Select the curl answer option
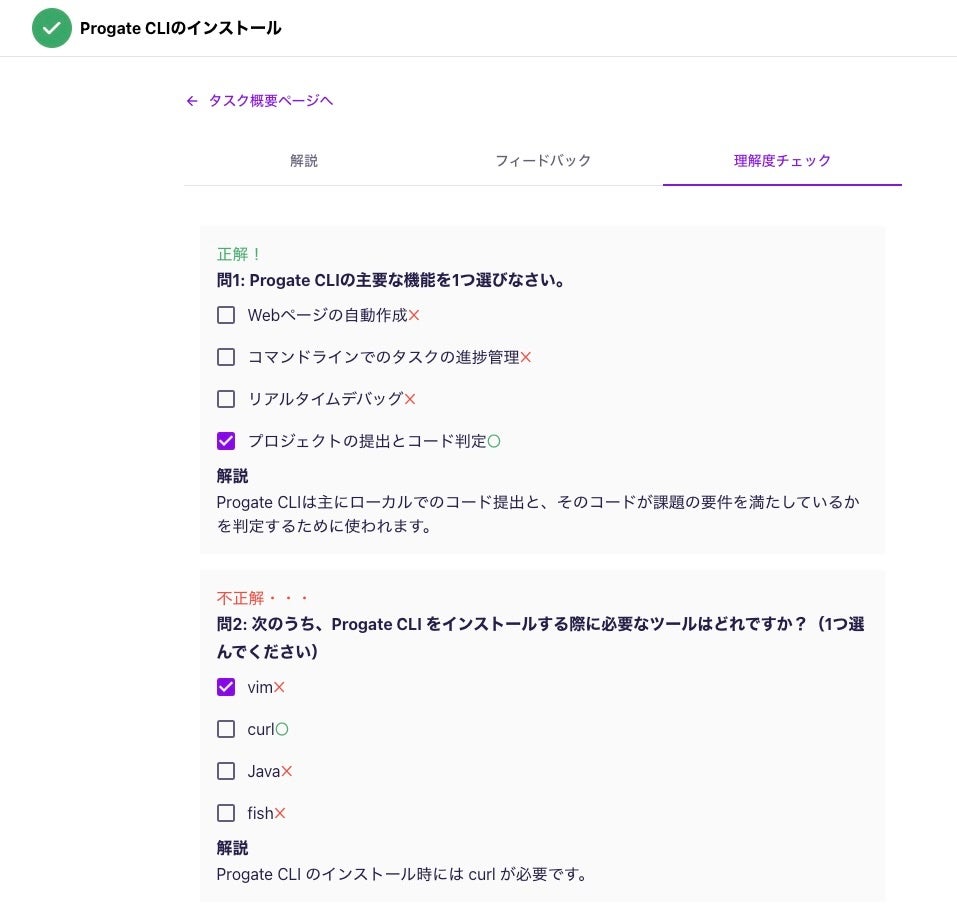Image resolution: width=957 pixels, height=908 pixels. tap(226, 729)
